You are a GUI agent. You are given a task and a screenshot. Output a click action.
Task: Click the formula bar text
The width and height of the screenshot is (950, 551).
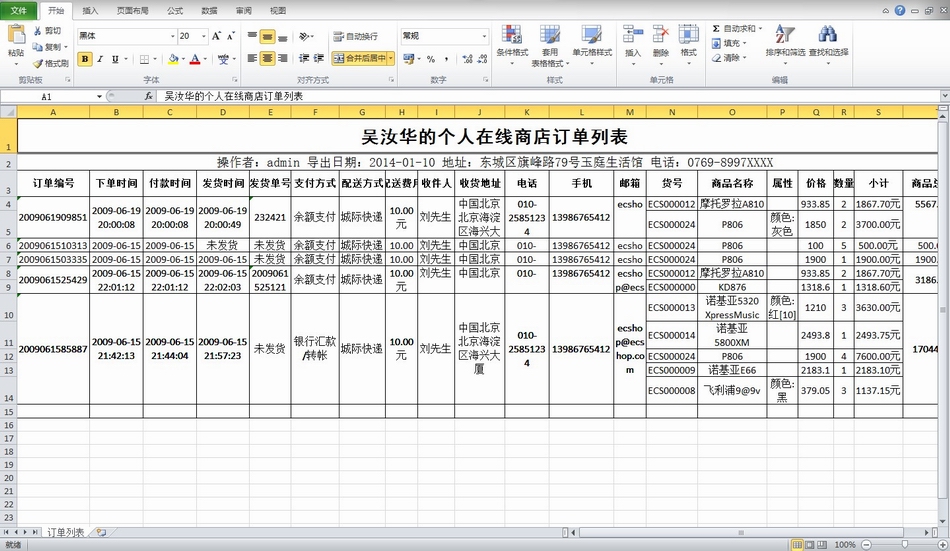pos(234,96)
